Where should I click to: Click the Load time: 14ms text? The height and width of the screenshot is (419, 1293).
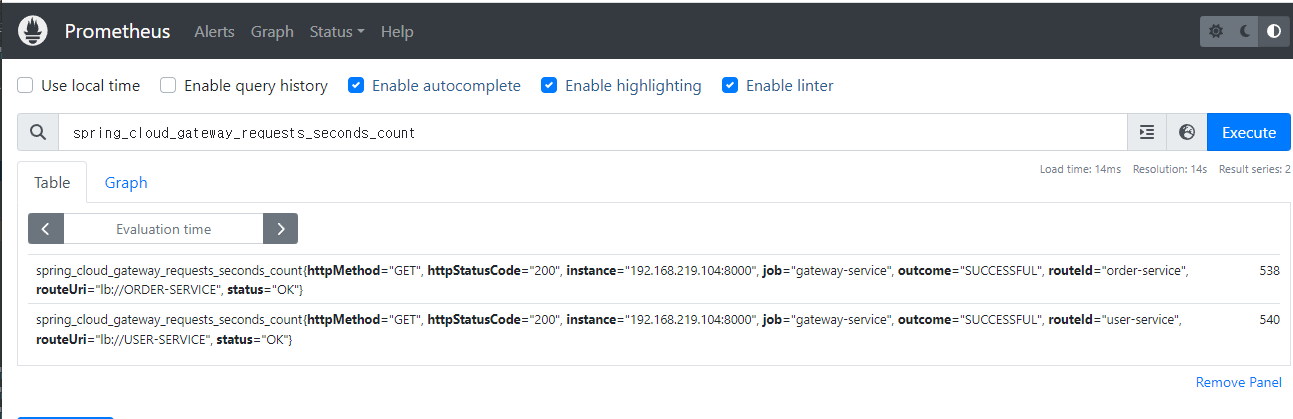pyautogui.click(x=1080, y=169)
